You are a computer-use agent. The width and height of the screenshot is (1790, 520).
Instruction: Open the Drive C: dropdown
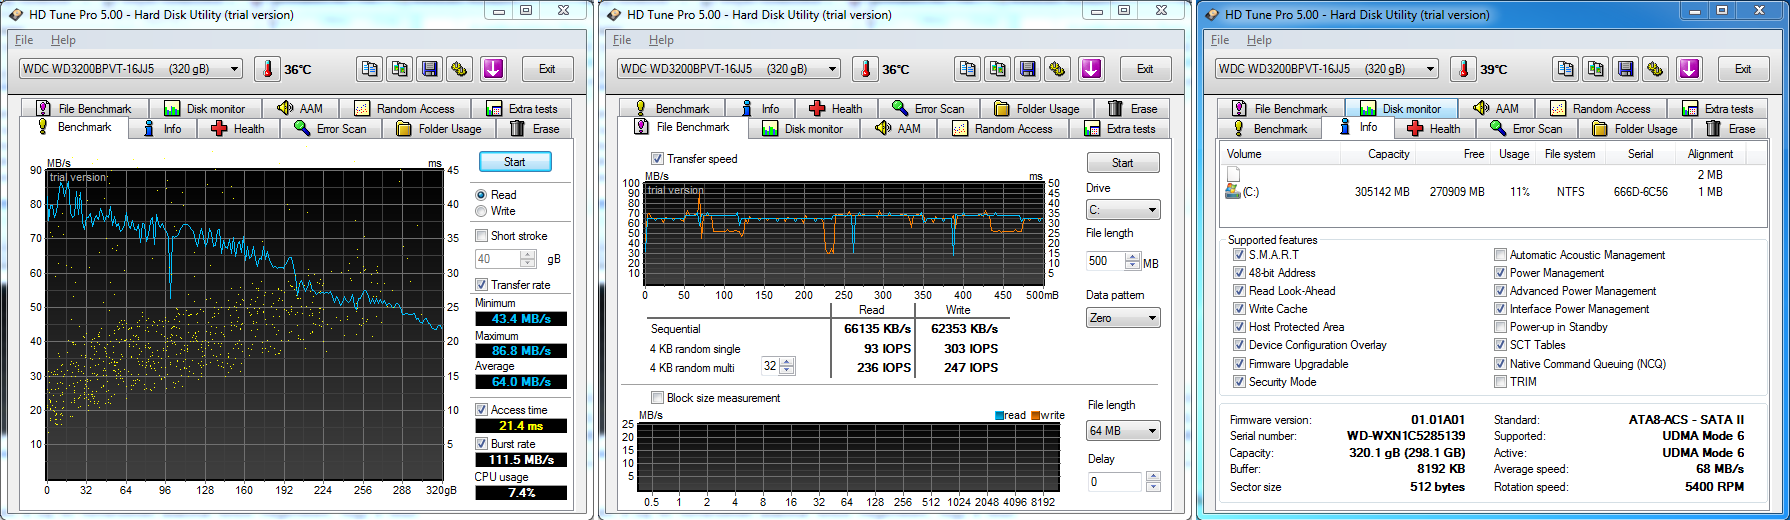(x=1123, y=210)
